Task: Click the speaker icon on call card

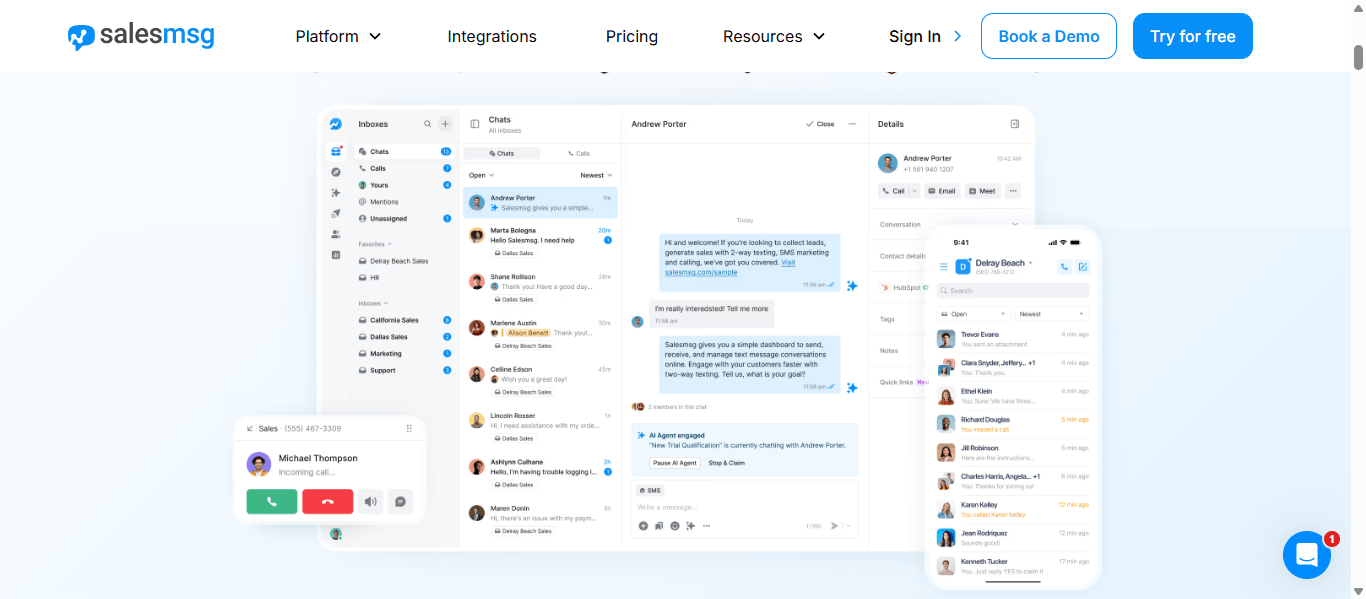Action: [x=371, y=501]
